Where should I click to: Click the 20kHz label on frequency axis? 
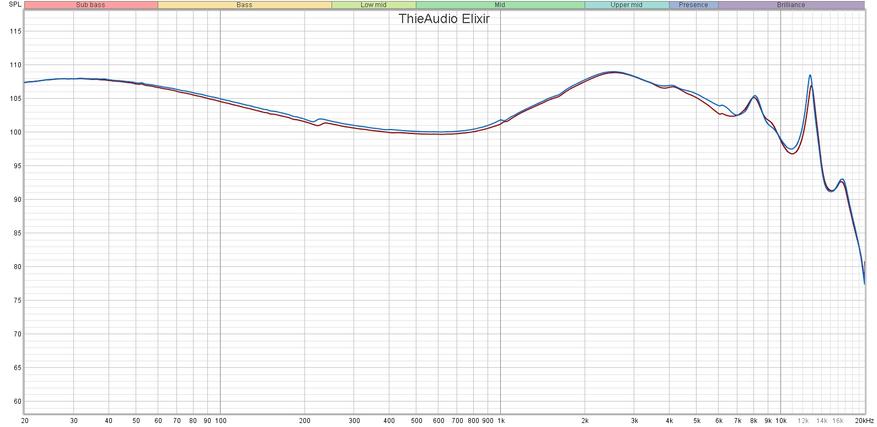[864, 421]
